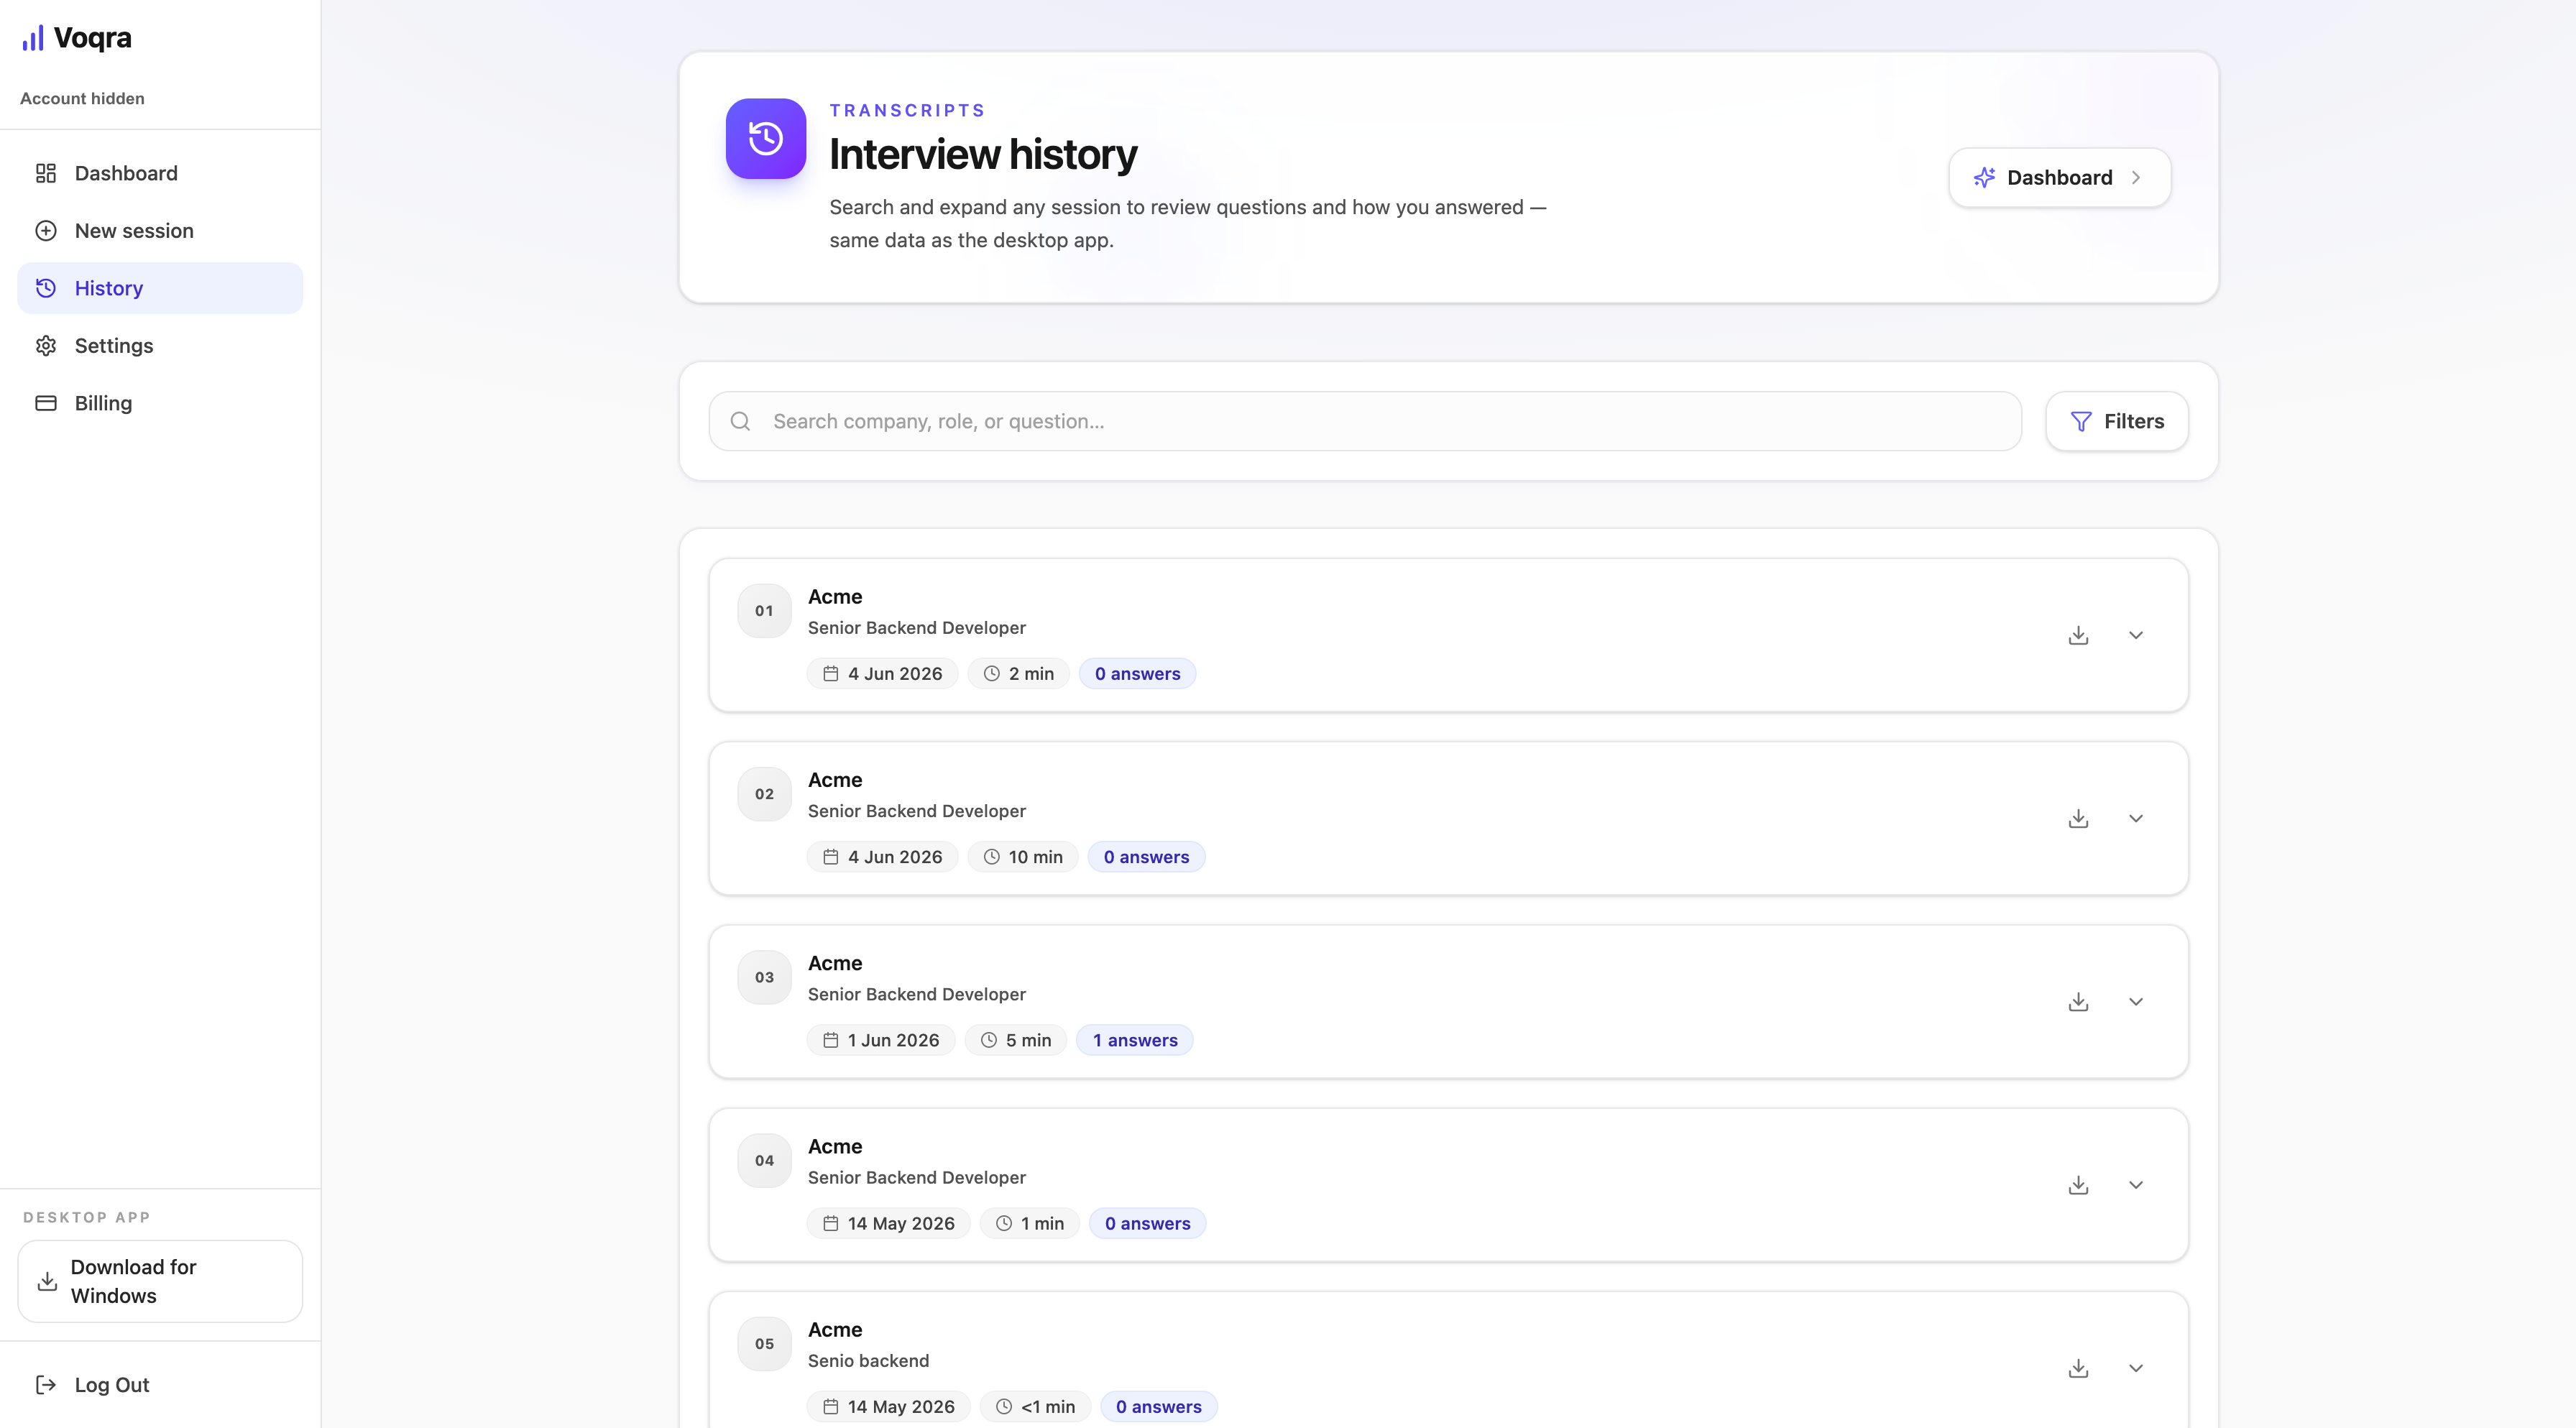
Task: Click 0 answers badge in session 01
Action: pyautogui.click(x=1137, y=674)
